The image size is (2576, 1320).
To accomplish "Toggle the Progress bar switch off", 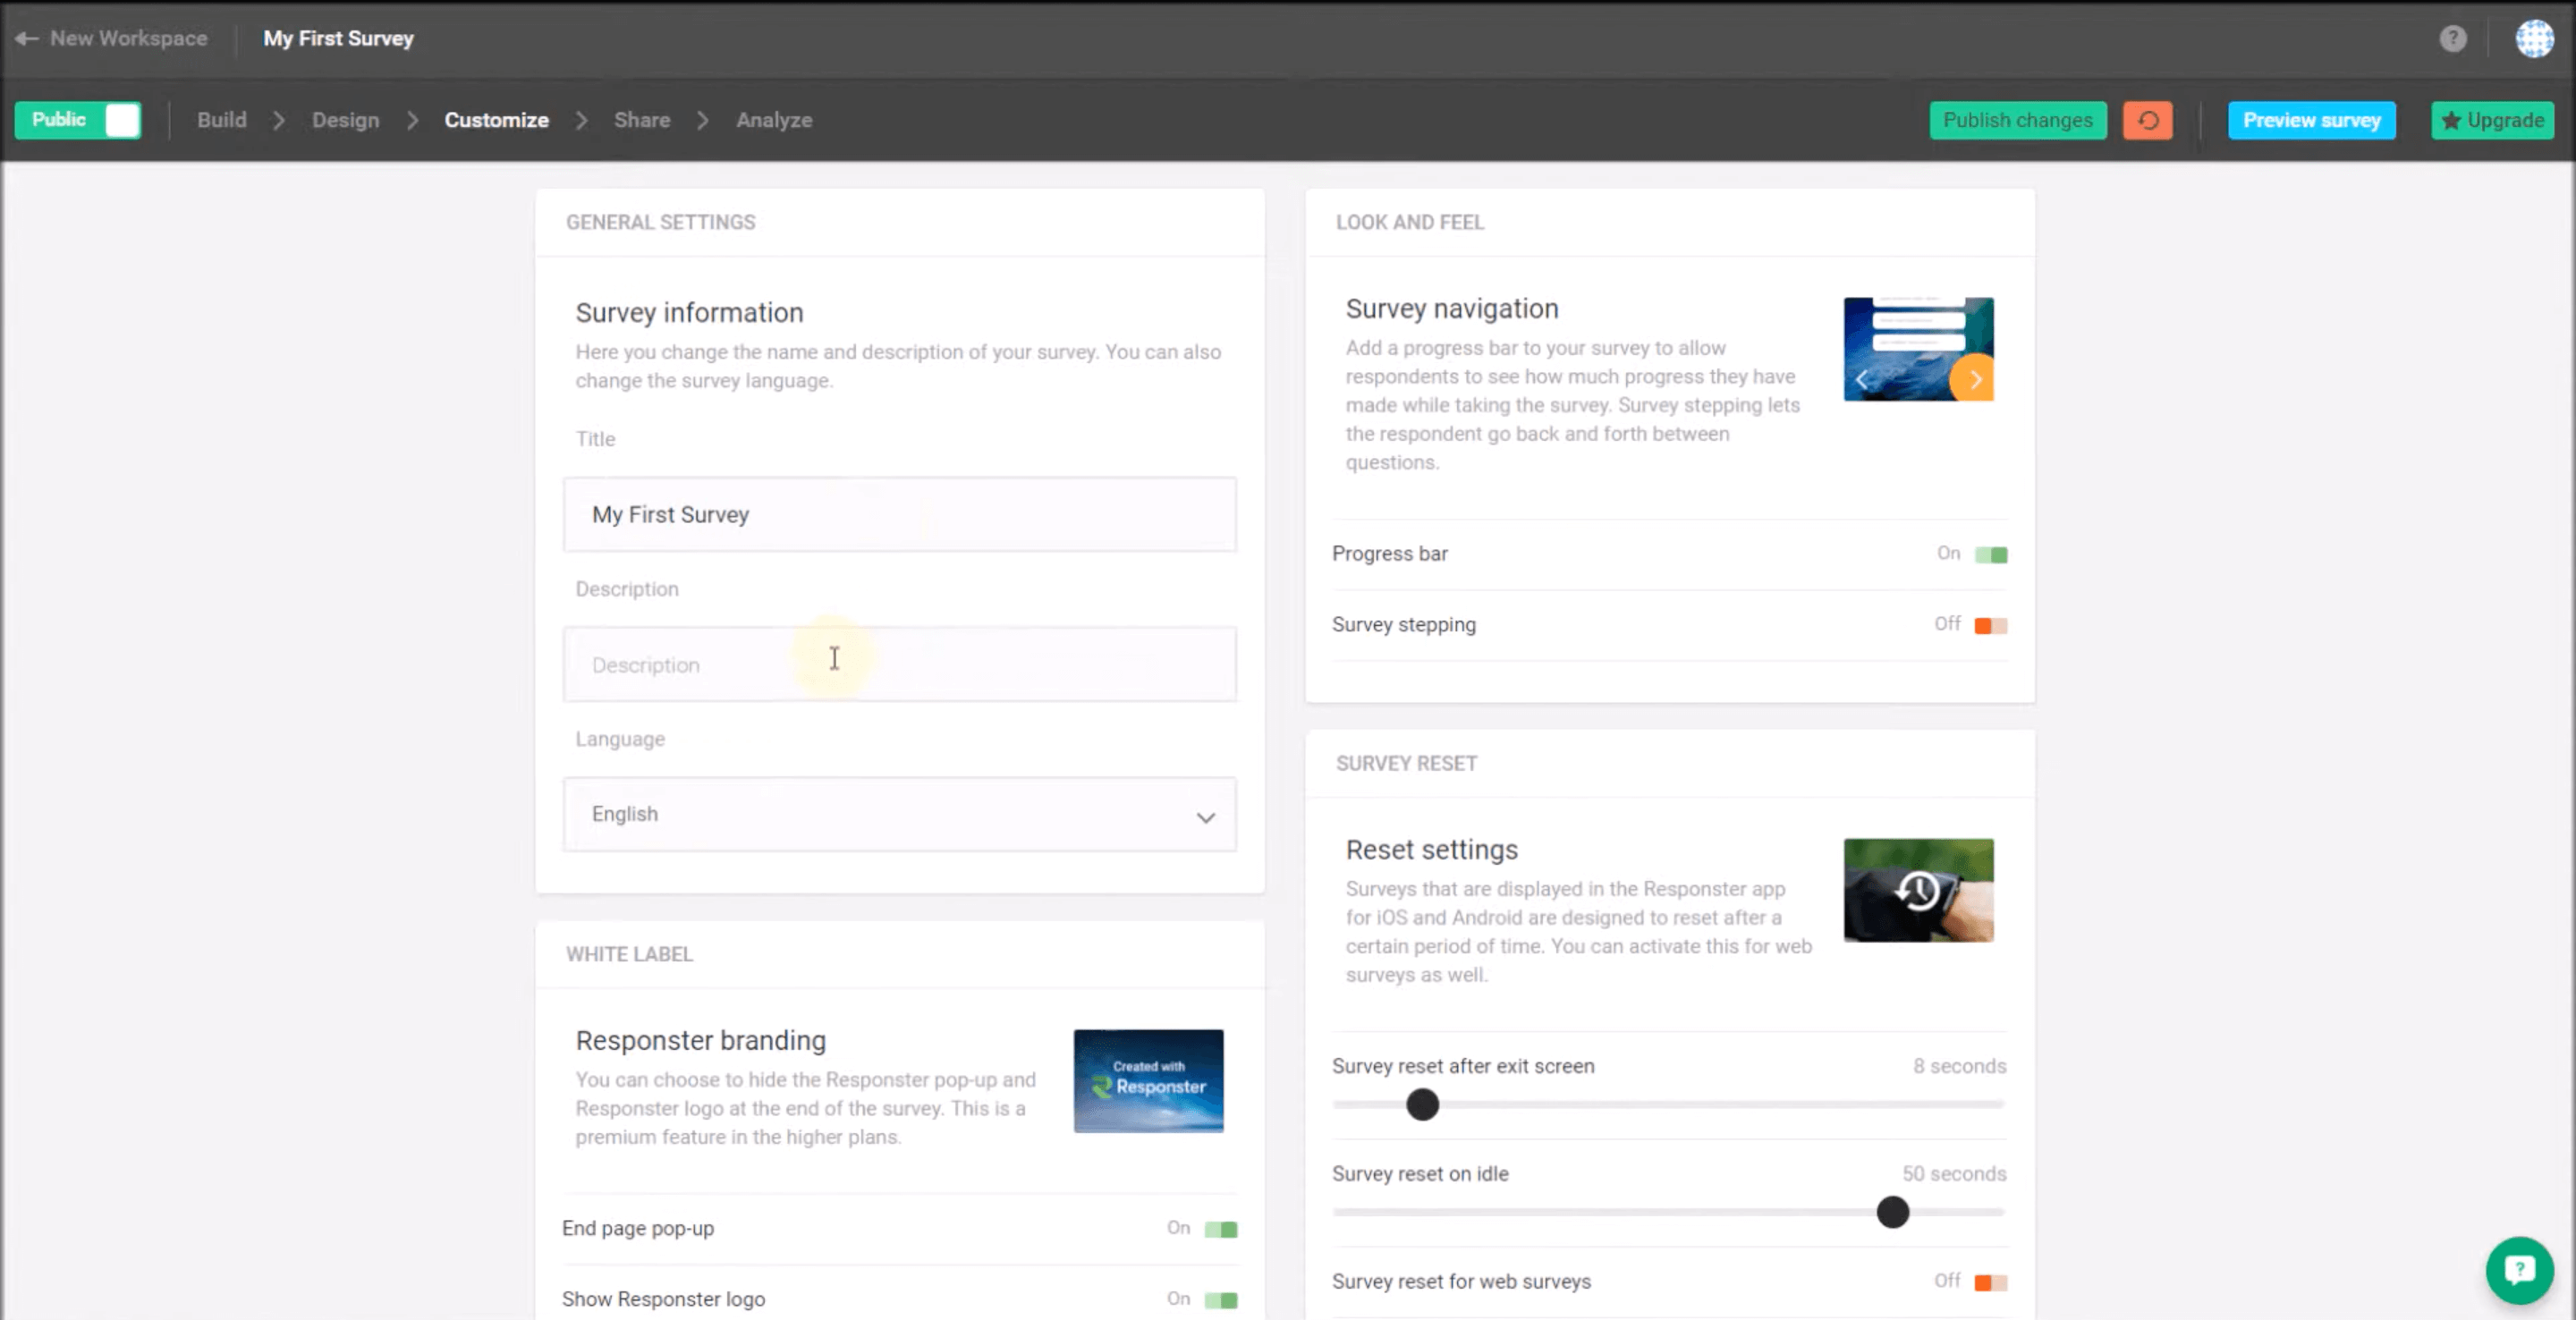I will (1990, 554).
